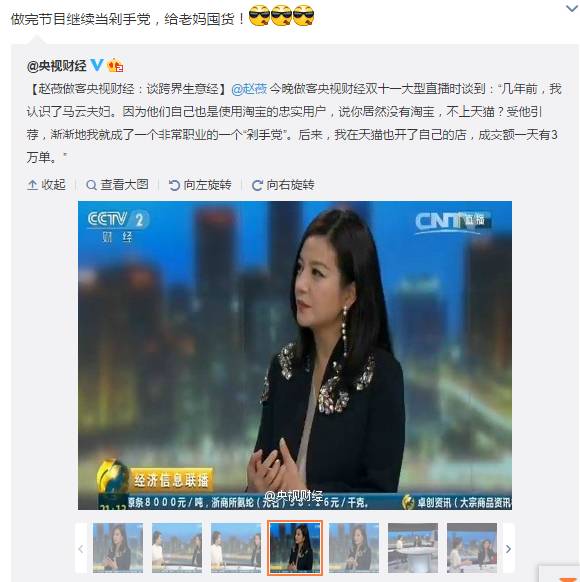The image size is (580, 582).
Task: Collapse the image with 收起
Action: point(47,184)
